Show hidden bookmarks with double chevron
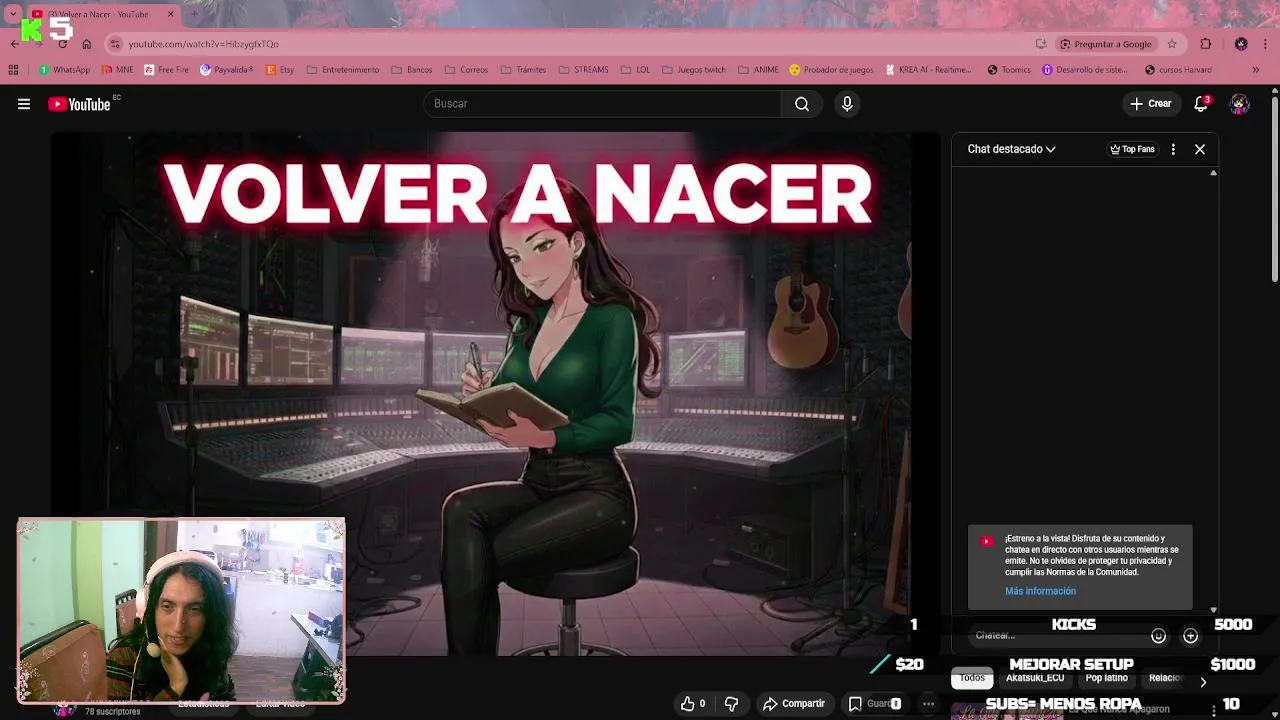This screenshot has width=1280, height=720. coord(1256,70)
